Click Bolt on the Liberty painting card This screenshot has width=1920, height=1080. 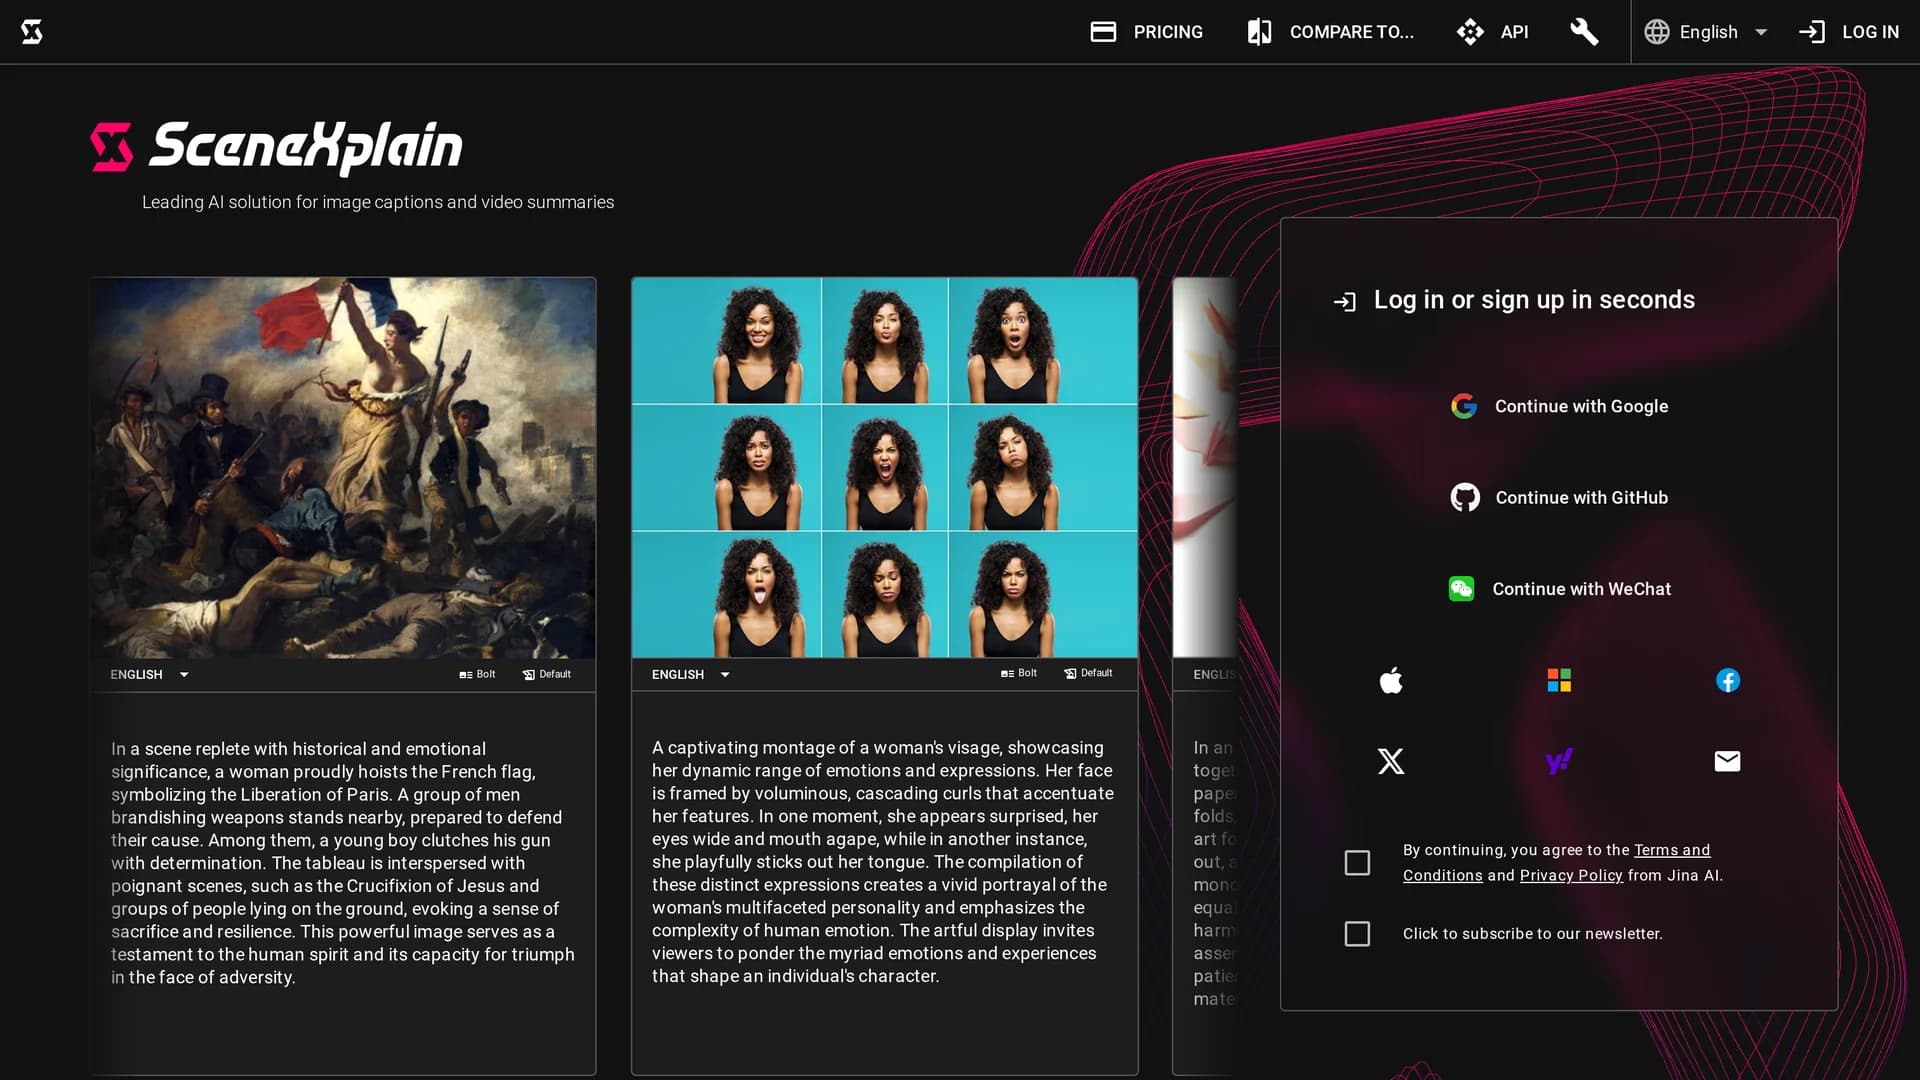point(477,675)
